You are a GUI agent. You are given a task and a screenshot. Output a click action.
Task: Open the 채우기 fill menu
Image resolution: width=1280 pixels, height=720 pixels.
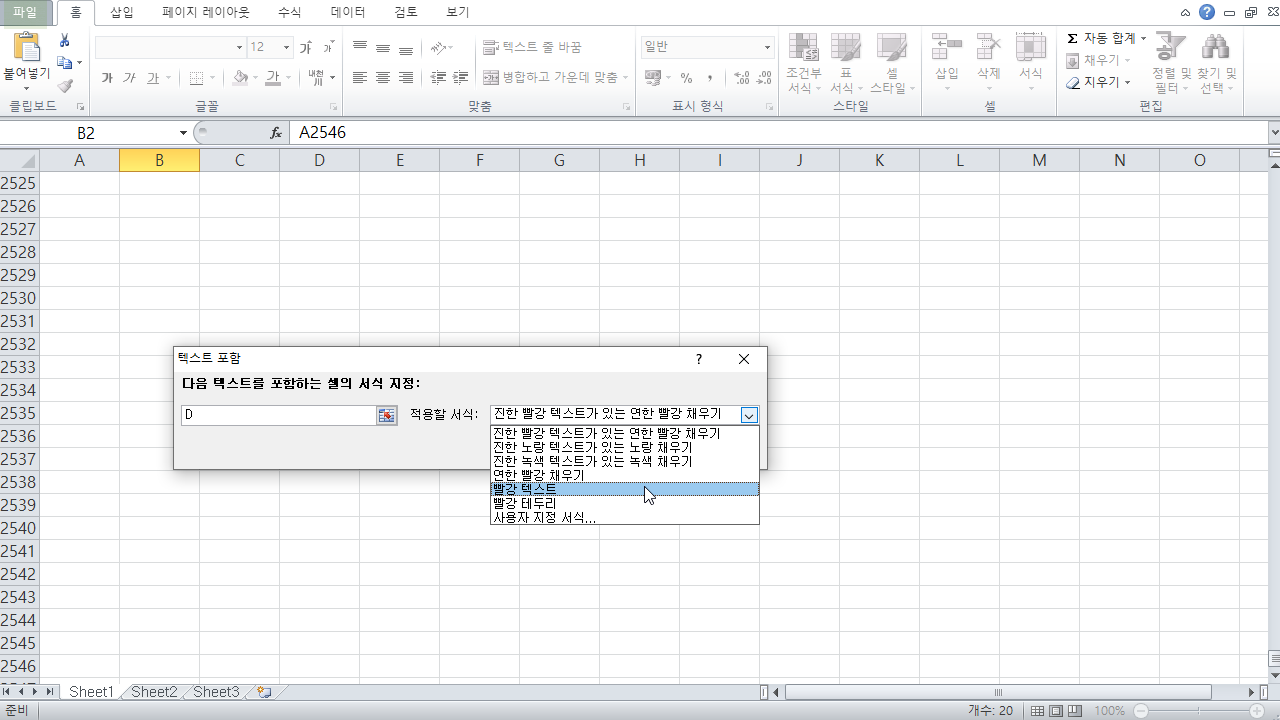(1098, 60)
